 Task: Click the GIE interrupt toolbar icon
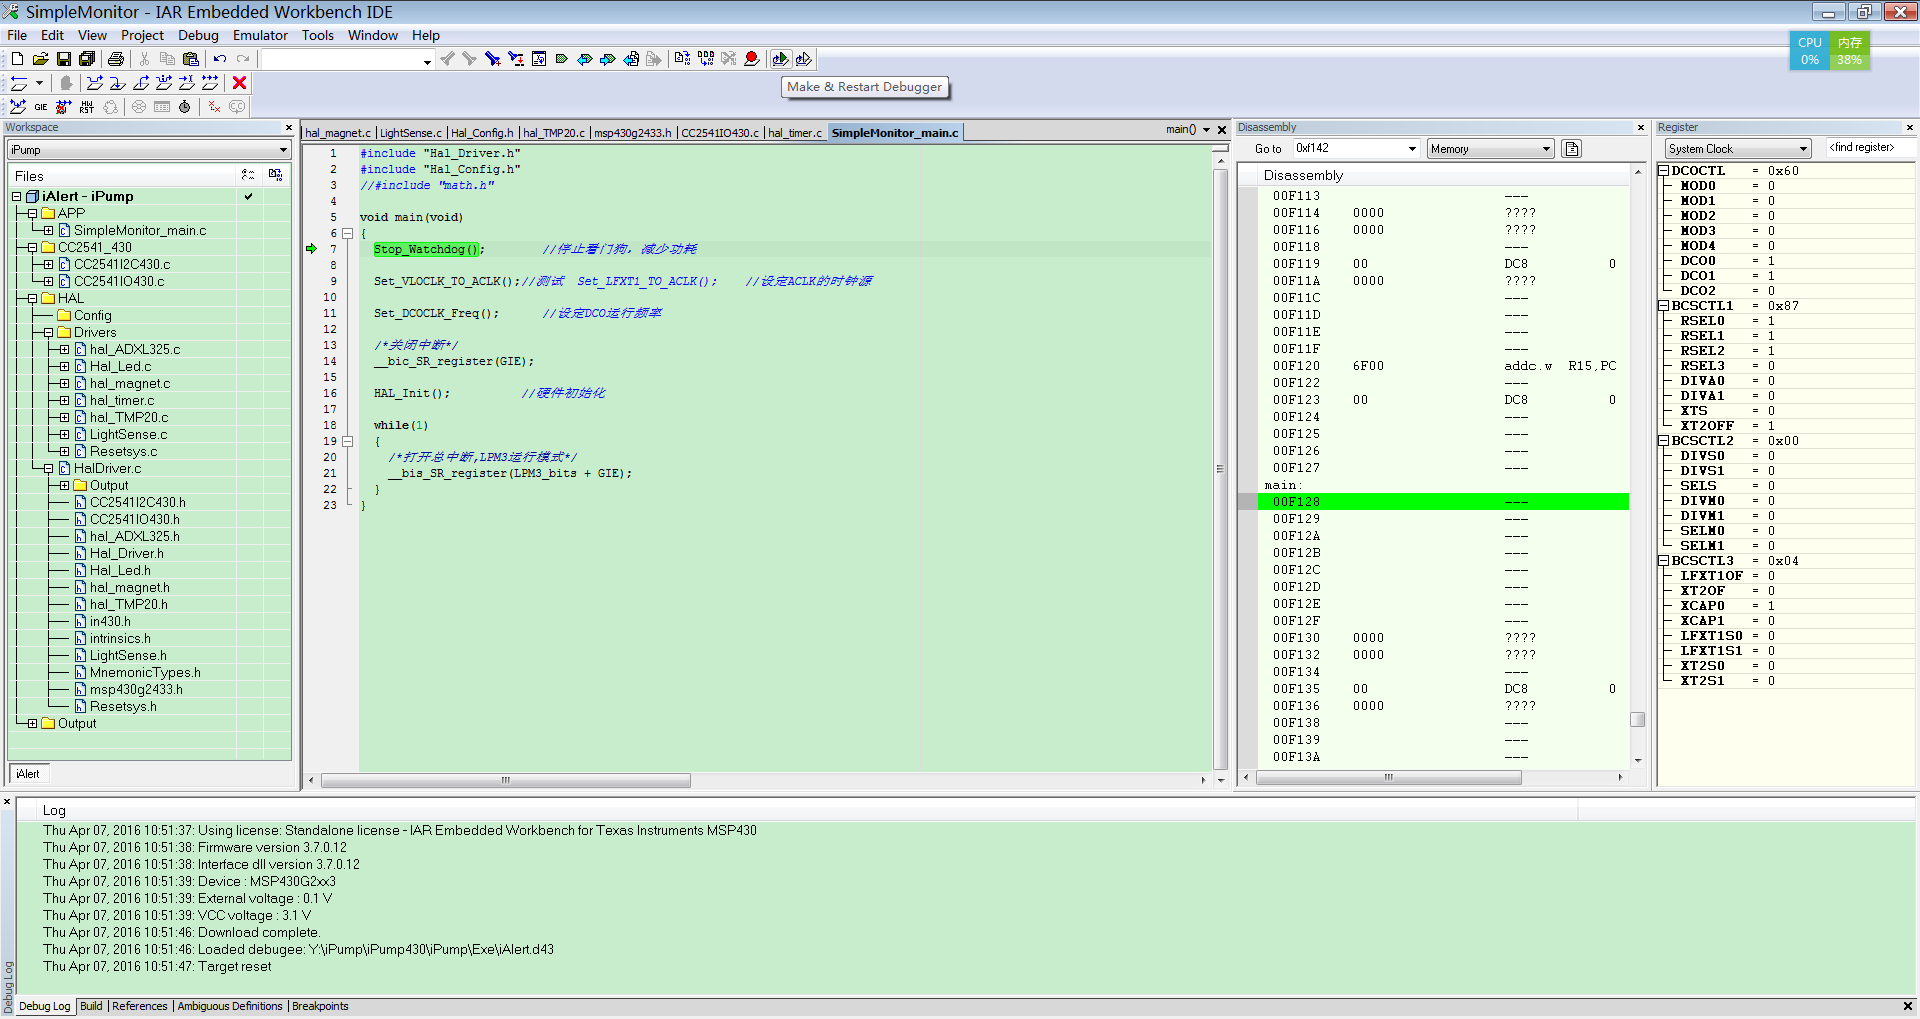coord(41,107)
